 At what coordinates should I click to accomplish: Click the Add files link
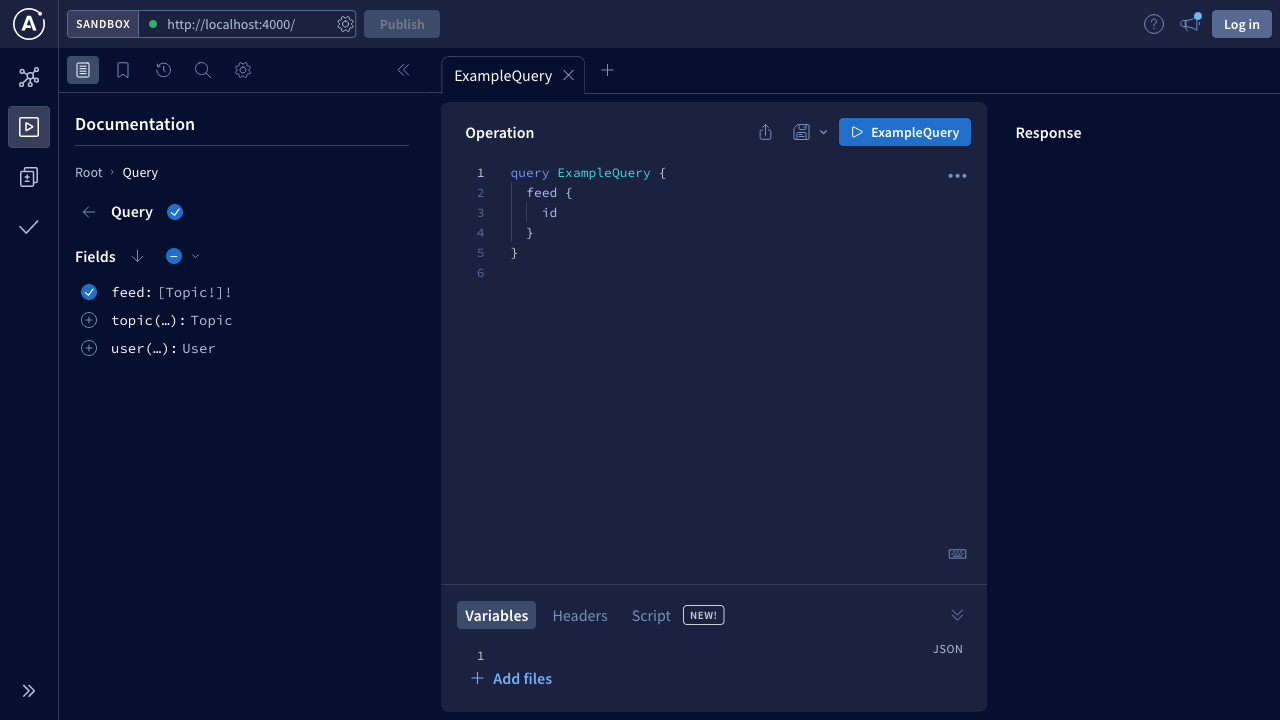511,678
